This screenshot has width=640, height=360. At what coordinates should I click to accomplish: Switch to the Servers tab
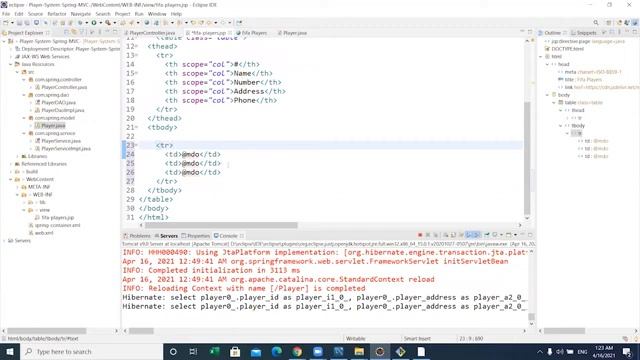coord(166,236)
